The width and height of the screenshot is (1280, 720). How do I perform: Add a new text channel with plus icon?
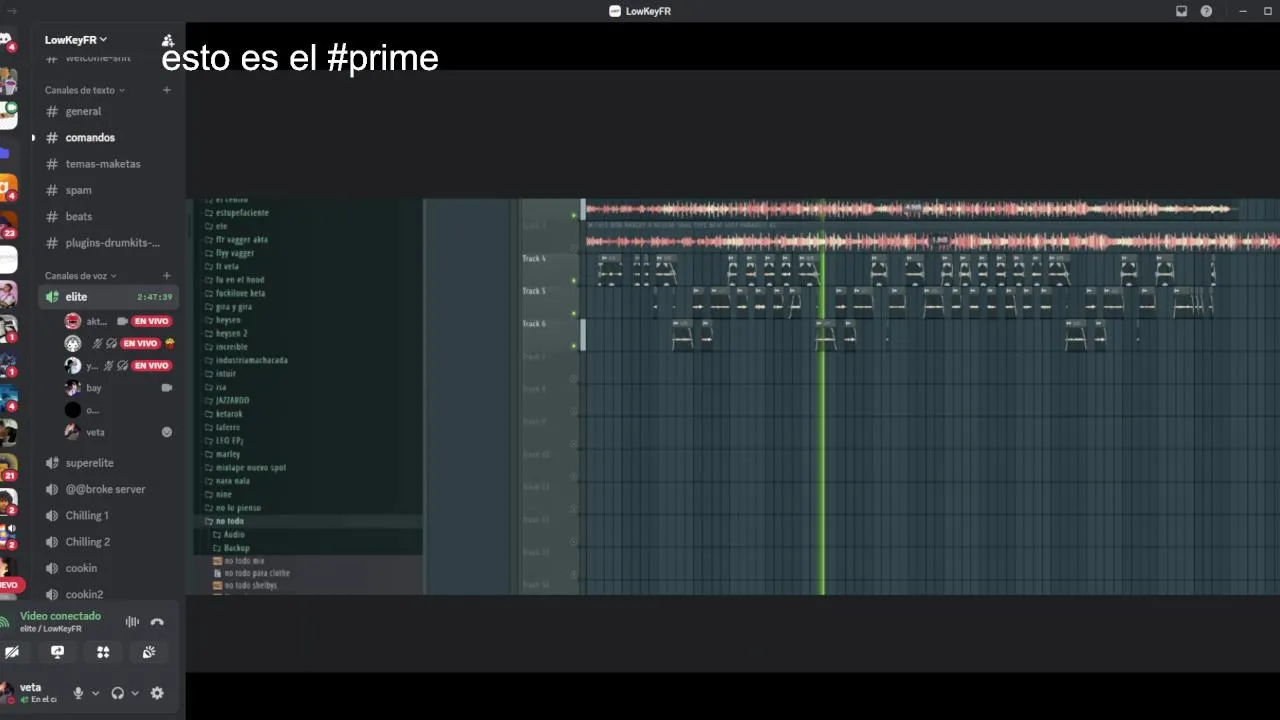pyautogui.click(x=167, y=90)
